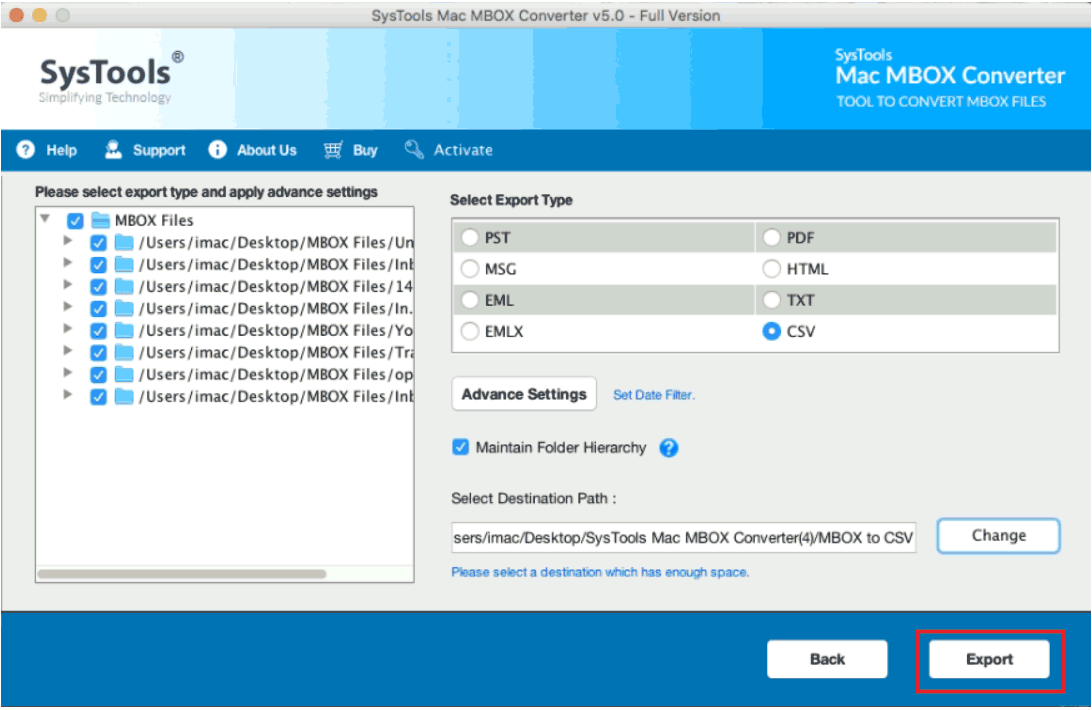Toggle Maintain Folder Hierarchy checkbox

(460, 447)
